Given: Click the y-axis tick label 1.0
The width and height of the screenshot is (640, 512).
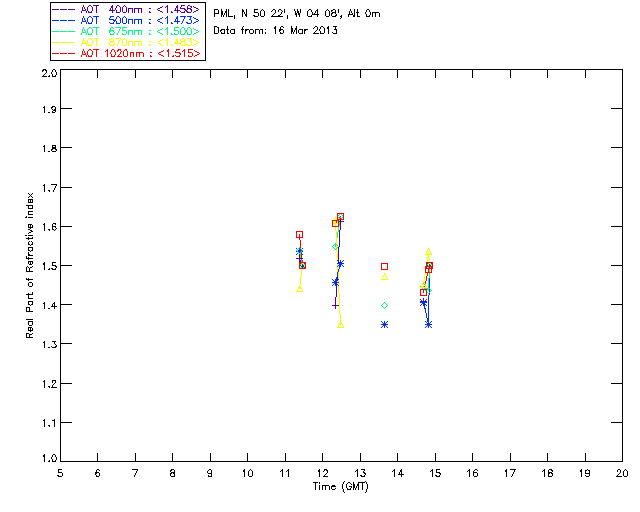Looking at the screenshot, I should click(x=49, y=458).
